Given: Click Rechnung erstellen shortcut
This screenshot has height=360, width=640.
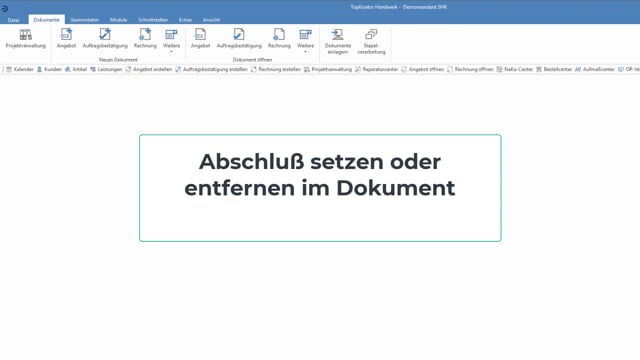Looking at the screenshot, I should [x=276, y=69].
